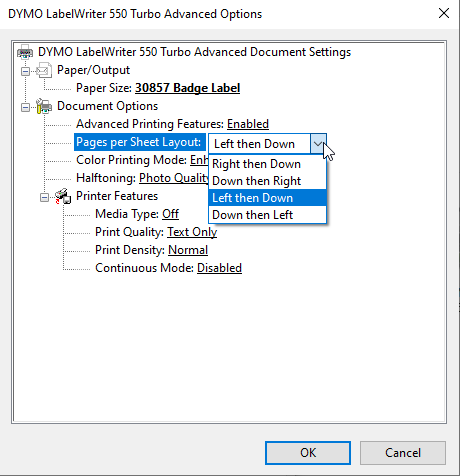460x476 pixels.
Task: Collapse the Paper/Output tree node
Action: point(25,71)
